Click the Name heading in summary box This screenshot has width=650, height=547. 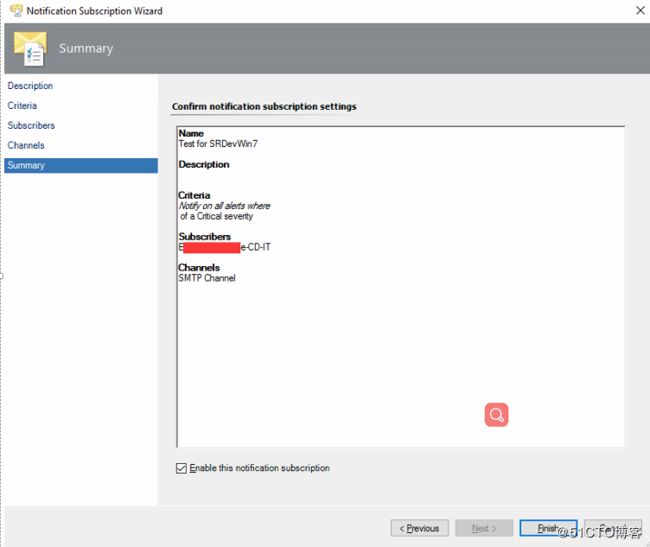coord(191,133)
